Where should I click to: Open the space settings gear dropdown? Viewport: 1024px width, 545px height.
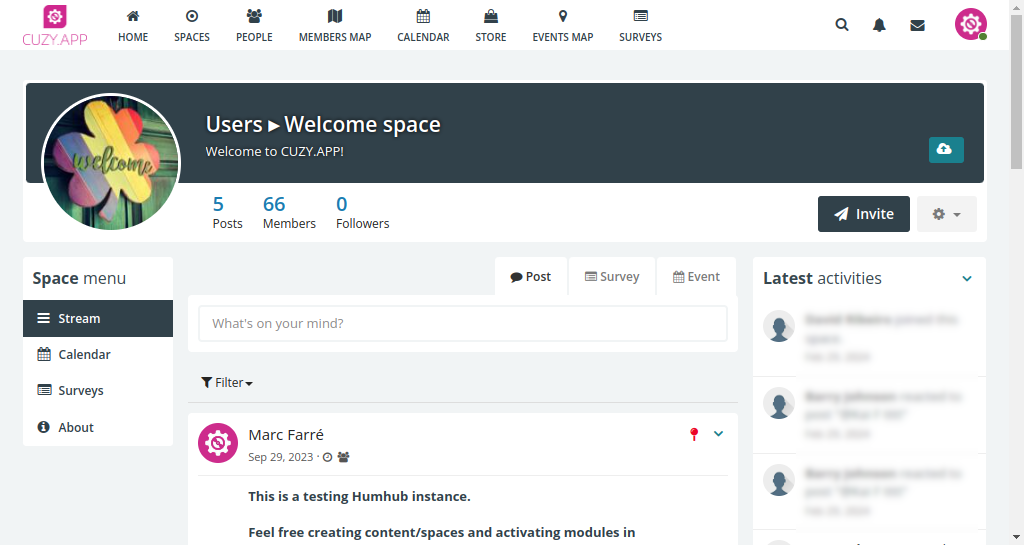point(946,214)
